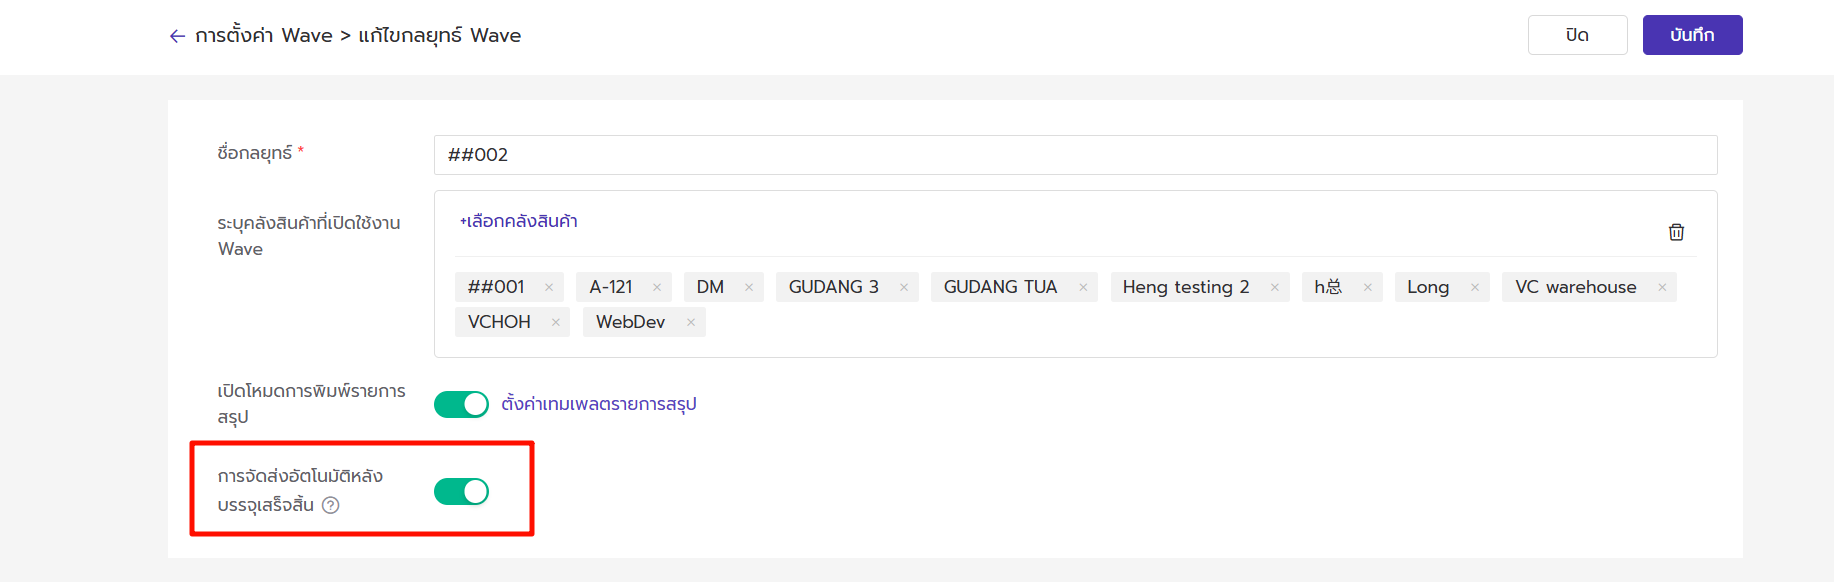Click the help icon beside auto-ship label
The height and width of the screenshot is (582, 1834).
point(331,505)
